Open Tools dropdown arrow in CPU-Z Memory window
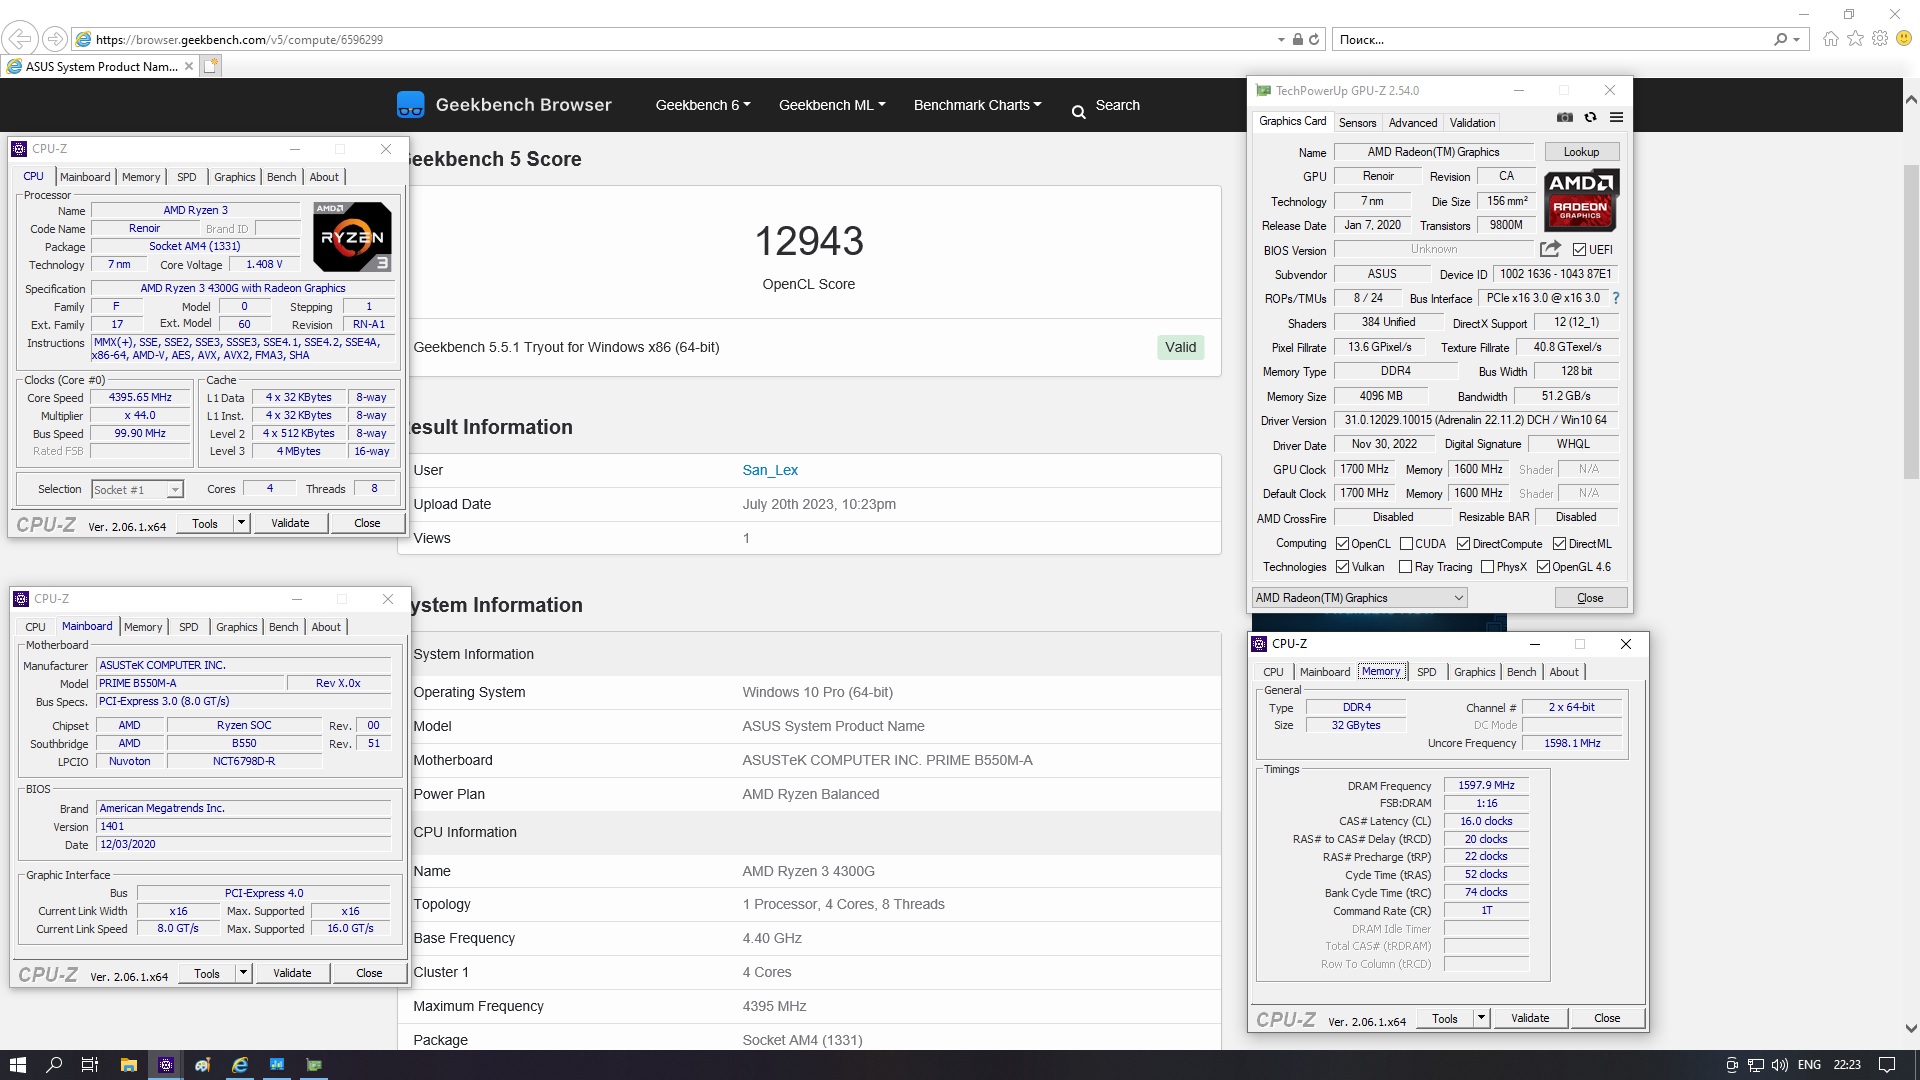This screenshot has width=1920, height=1080. click(1481, 1018)
